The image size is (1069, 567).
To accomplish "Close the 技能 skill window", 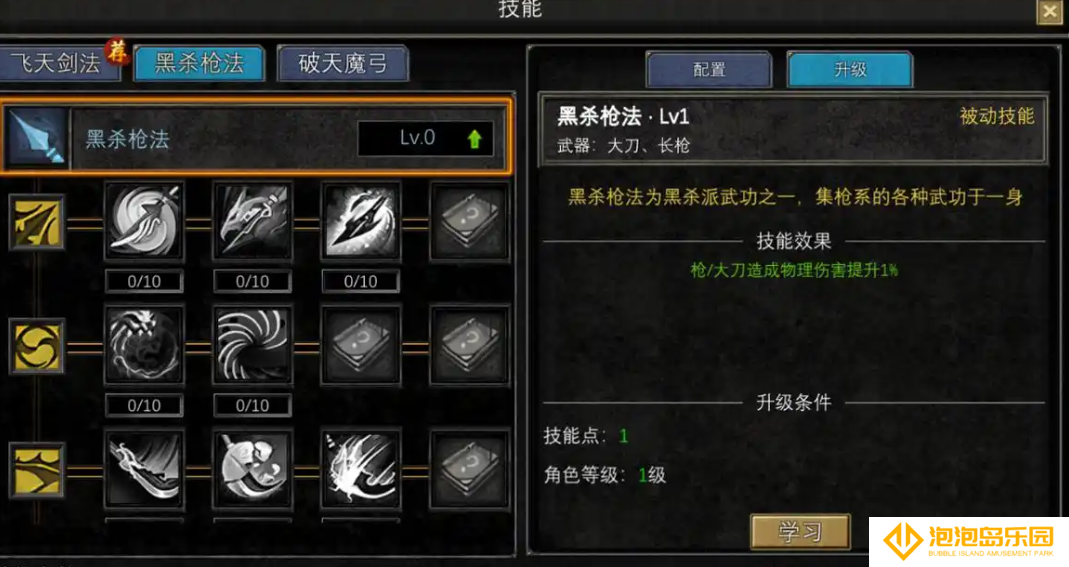I will click(x=1049, y=12).
